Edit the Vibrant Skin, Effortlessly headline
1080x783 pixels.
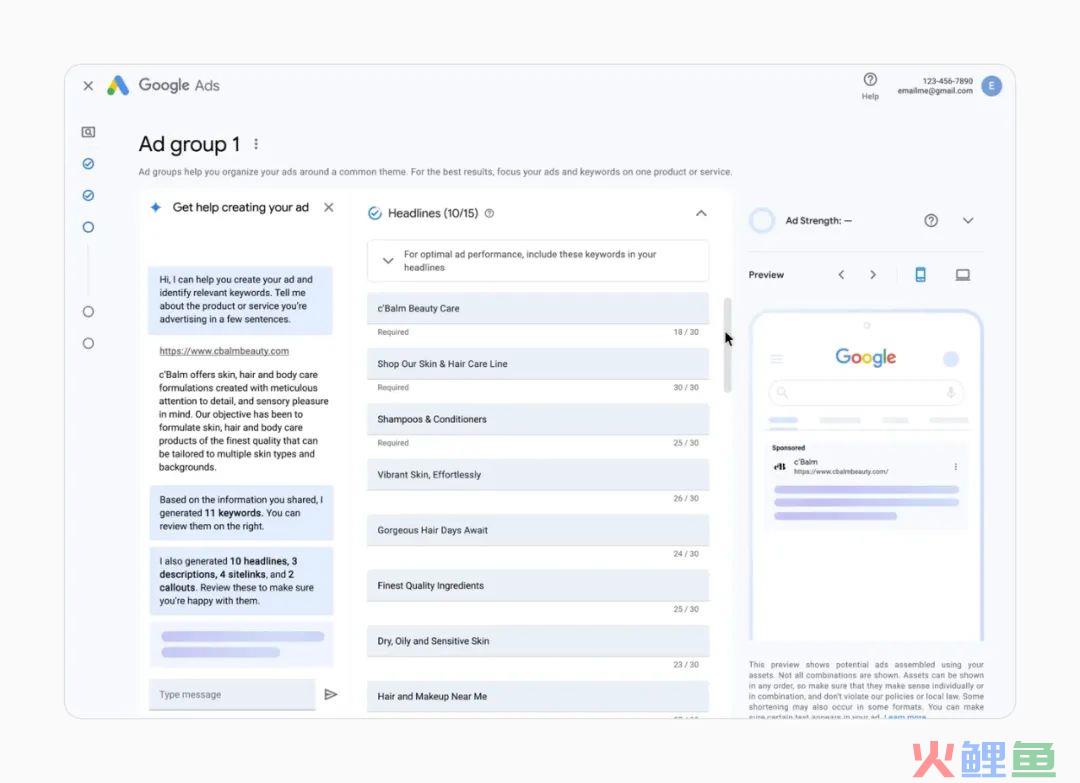[x=538, y=474]
